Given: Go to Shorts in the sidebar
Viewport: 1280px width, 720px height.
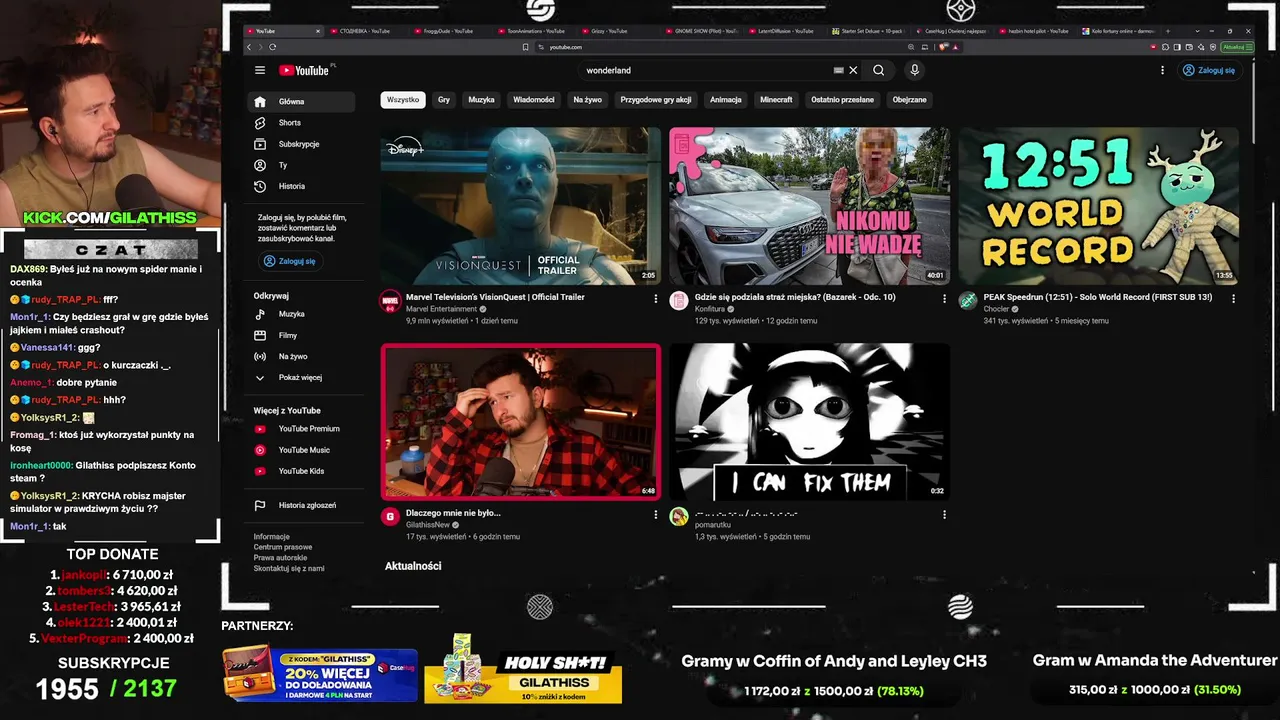Looking at the screenshot, I should [301, 123].
